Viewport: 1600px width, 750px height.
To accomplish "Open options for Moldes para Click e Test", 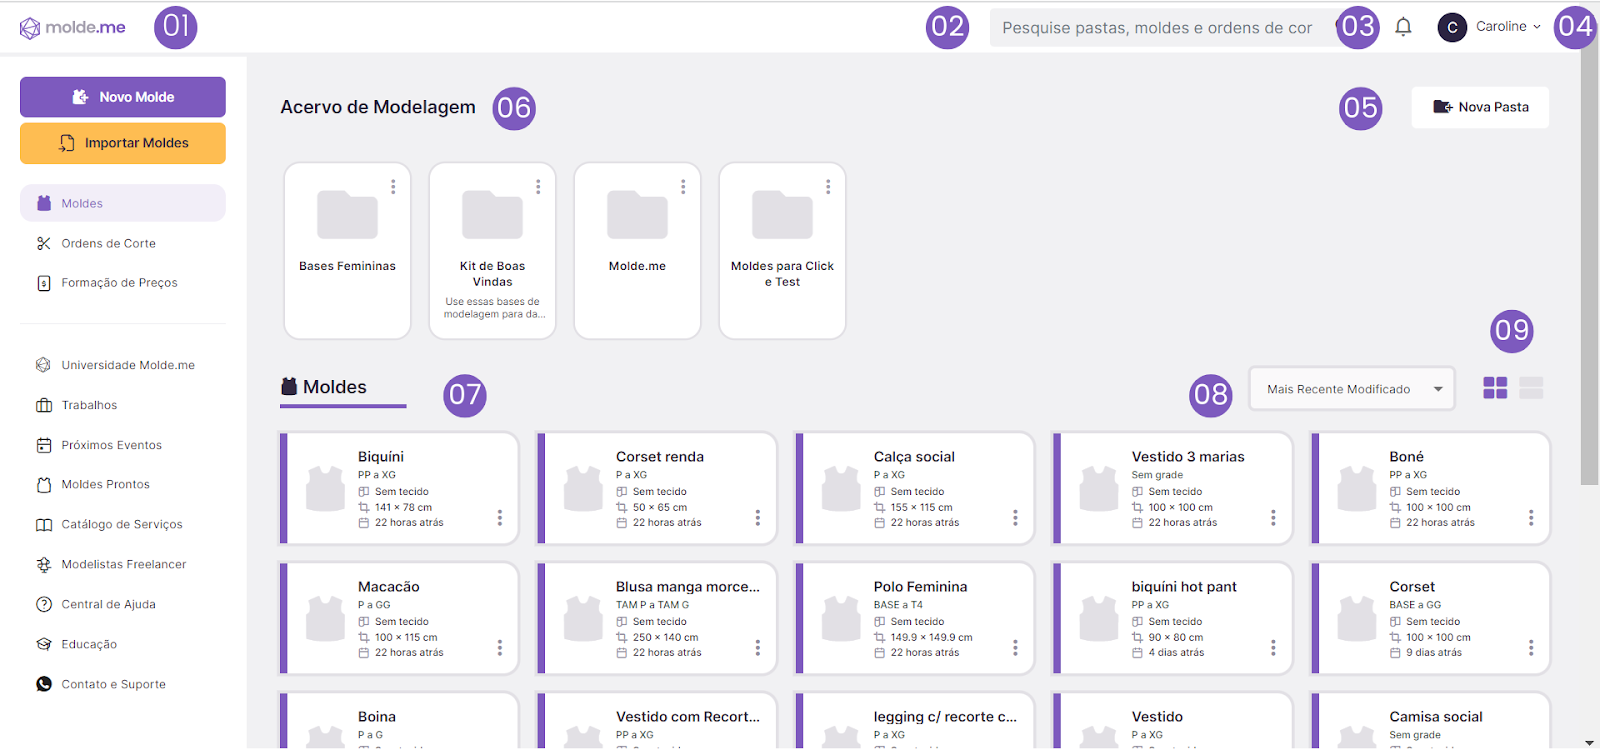I will click(x=828, y=187).
